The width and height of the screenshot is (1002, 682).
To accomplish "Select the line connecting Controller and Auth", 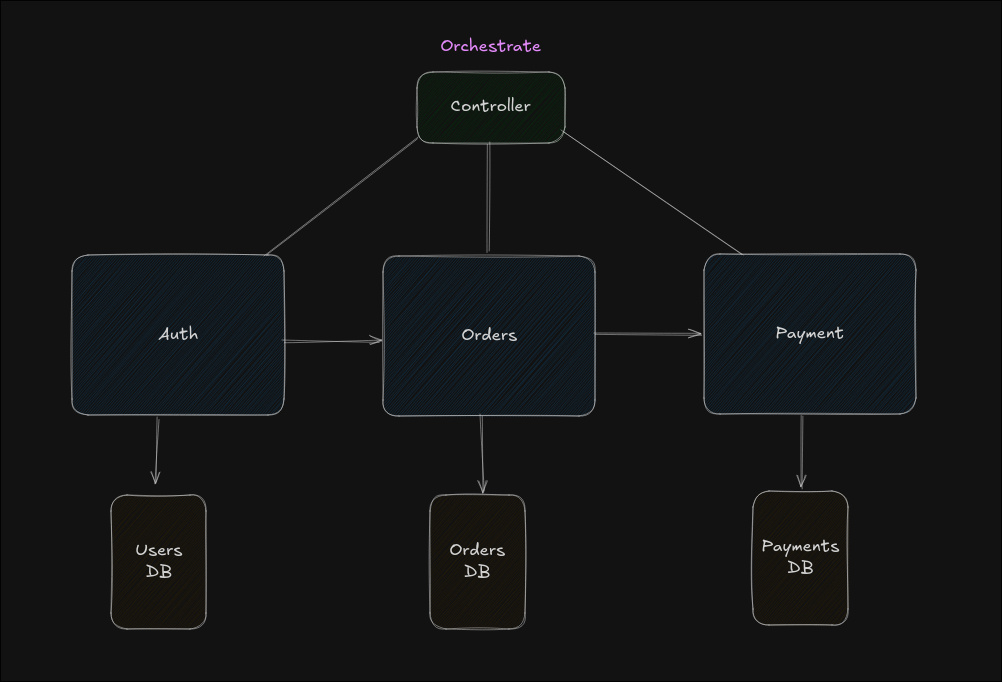I will coord(343,196).
